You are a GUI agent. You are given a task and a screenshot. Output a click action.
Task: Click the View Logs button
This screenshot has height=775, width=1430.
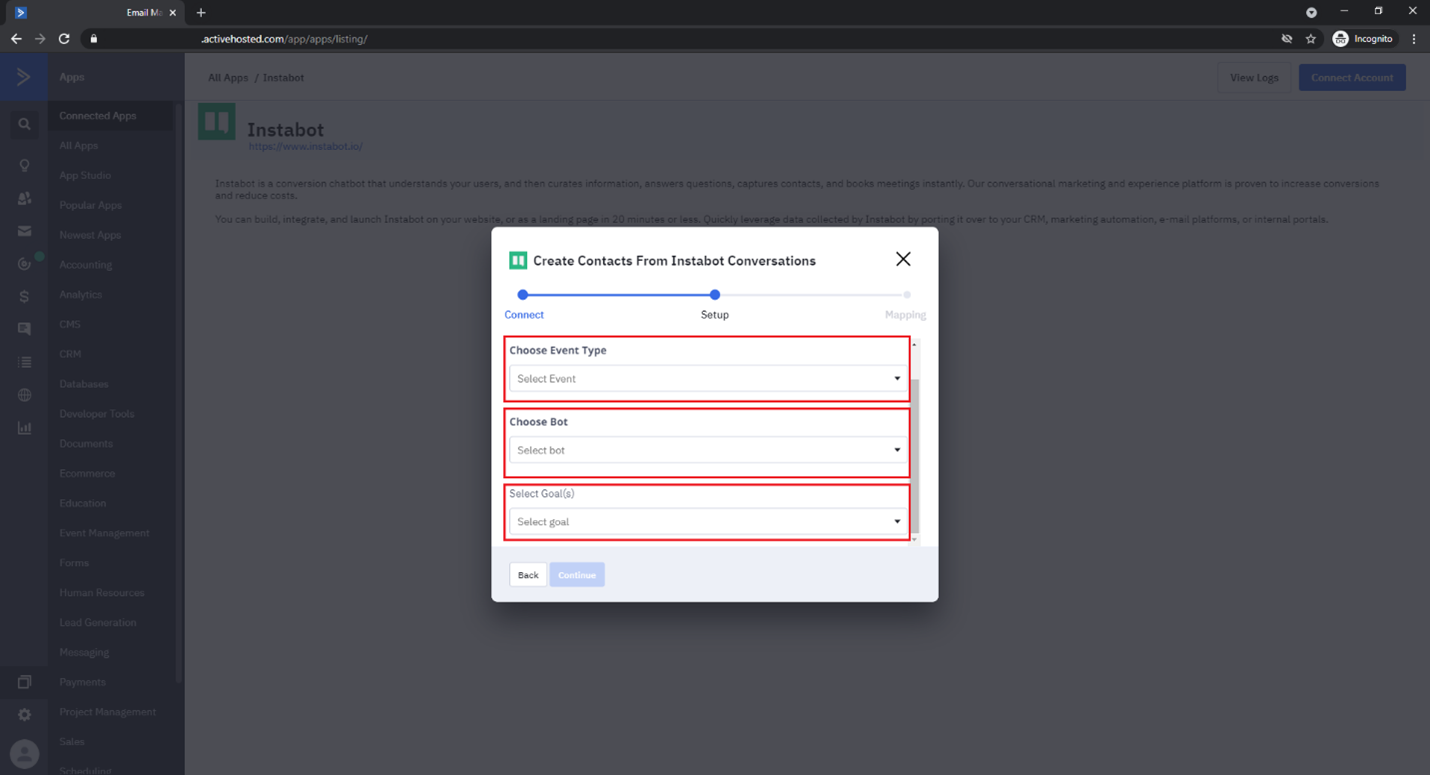1254,77
